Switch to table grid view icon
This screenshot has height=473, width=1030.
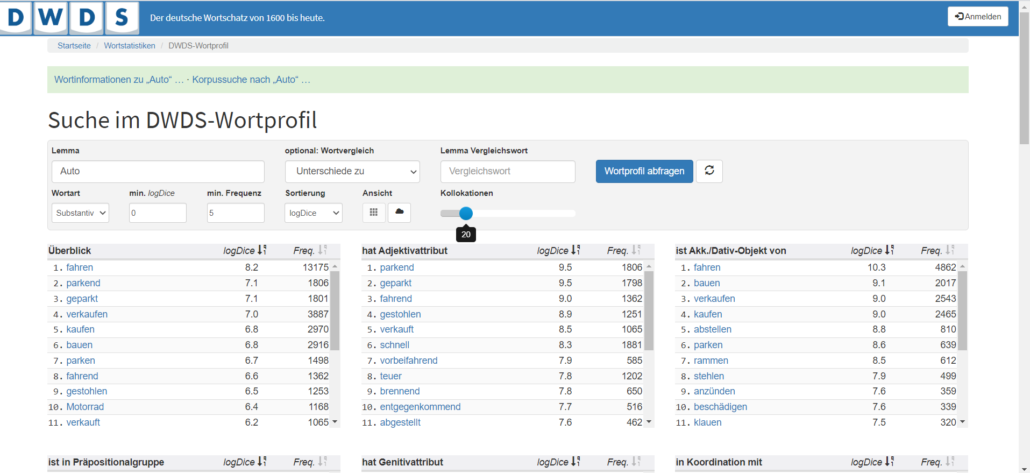(x=373, y=212)
